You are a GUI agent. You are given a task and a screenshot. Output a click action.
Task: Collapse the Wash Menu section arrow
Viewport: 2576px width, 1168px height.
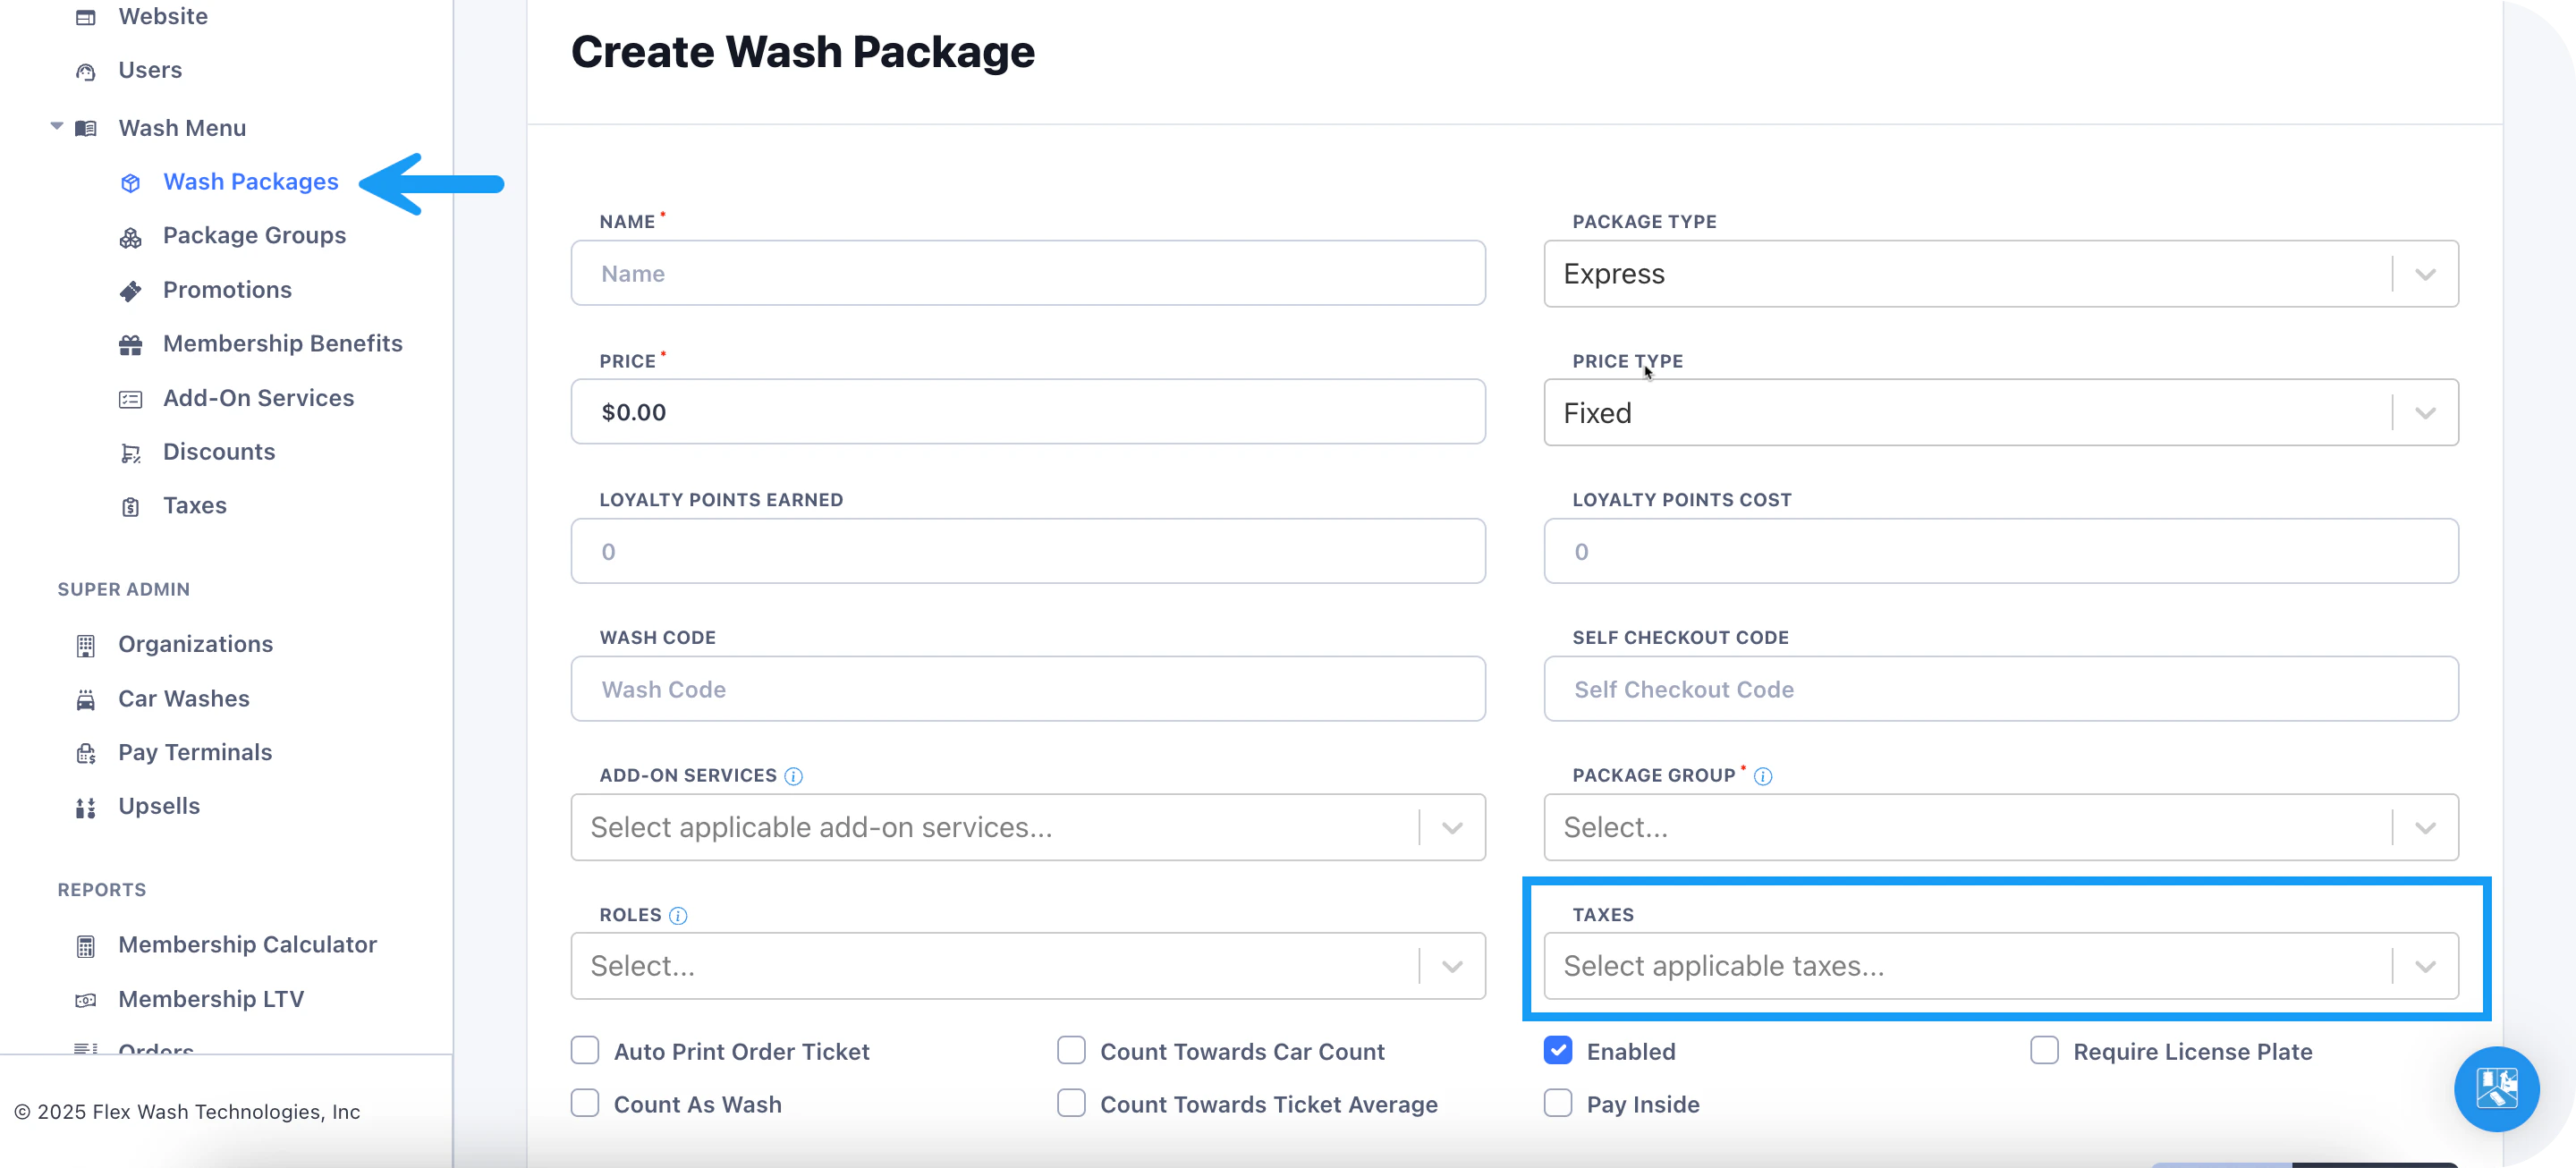click(57, 127)
